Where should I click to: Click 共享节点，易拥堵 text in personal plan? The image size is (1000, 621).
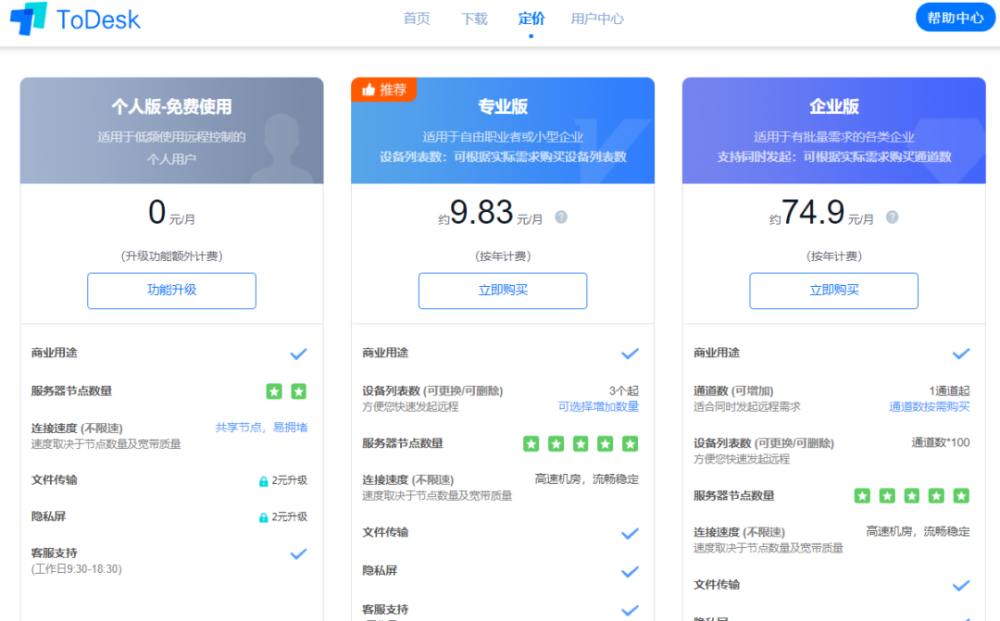261,427
